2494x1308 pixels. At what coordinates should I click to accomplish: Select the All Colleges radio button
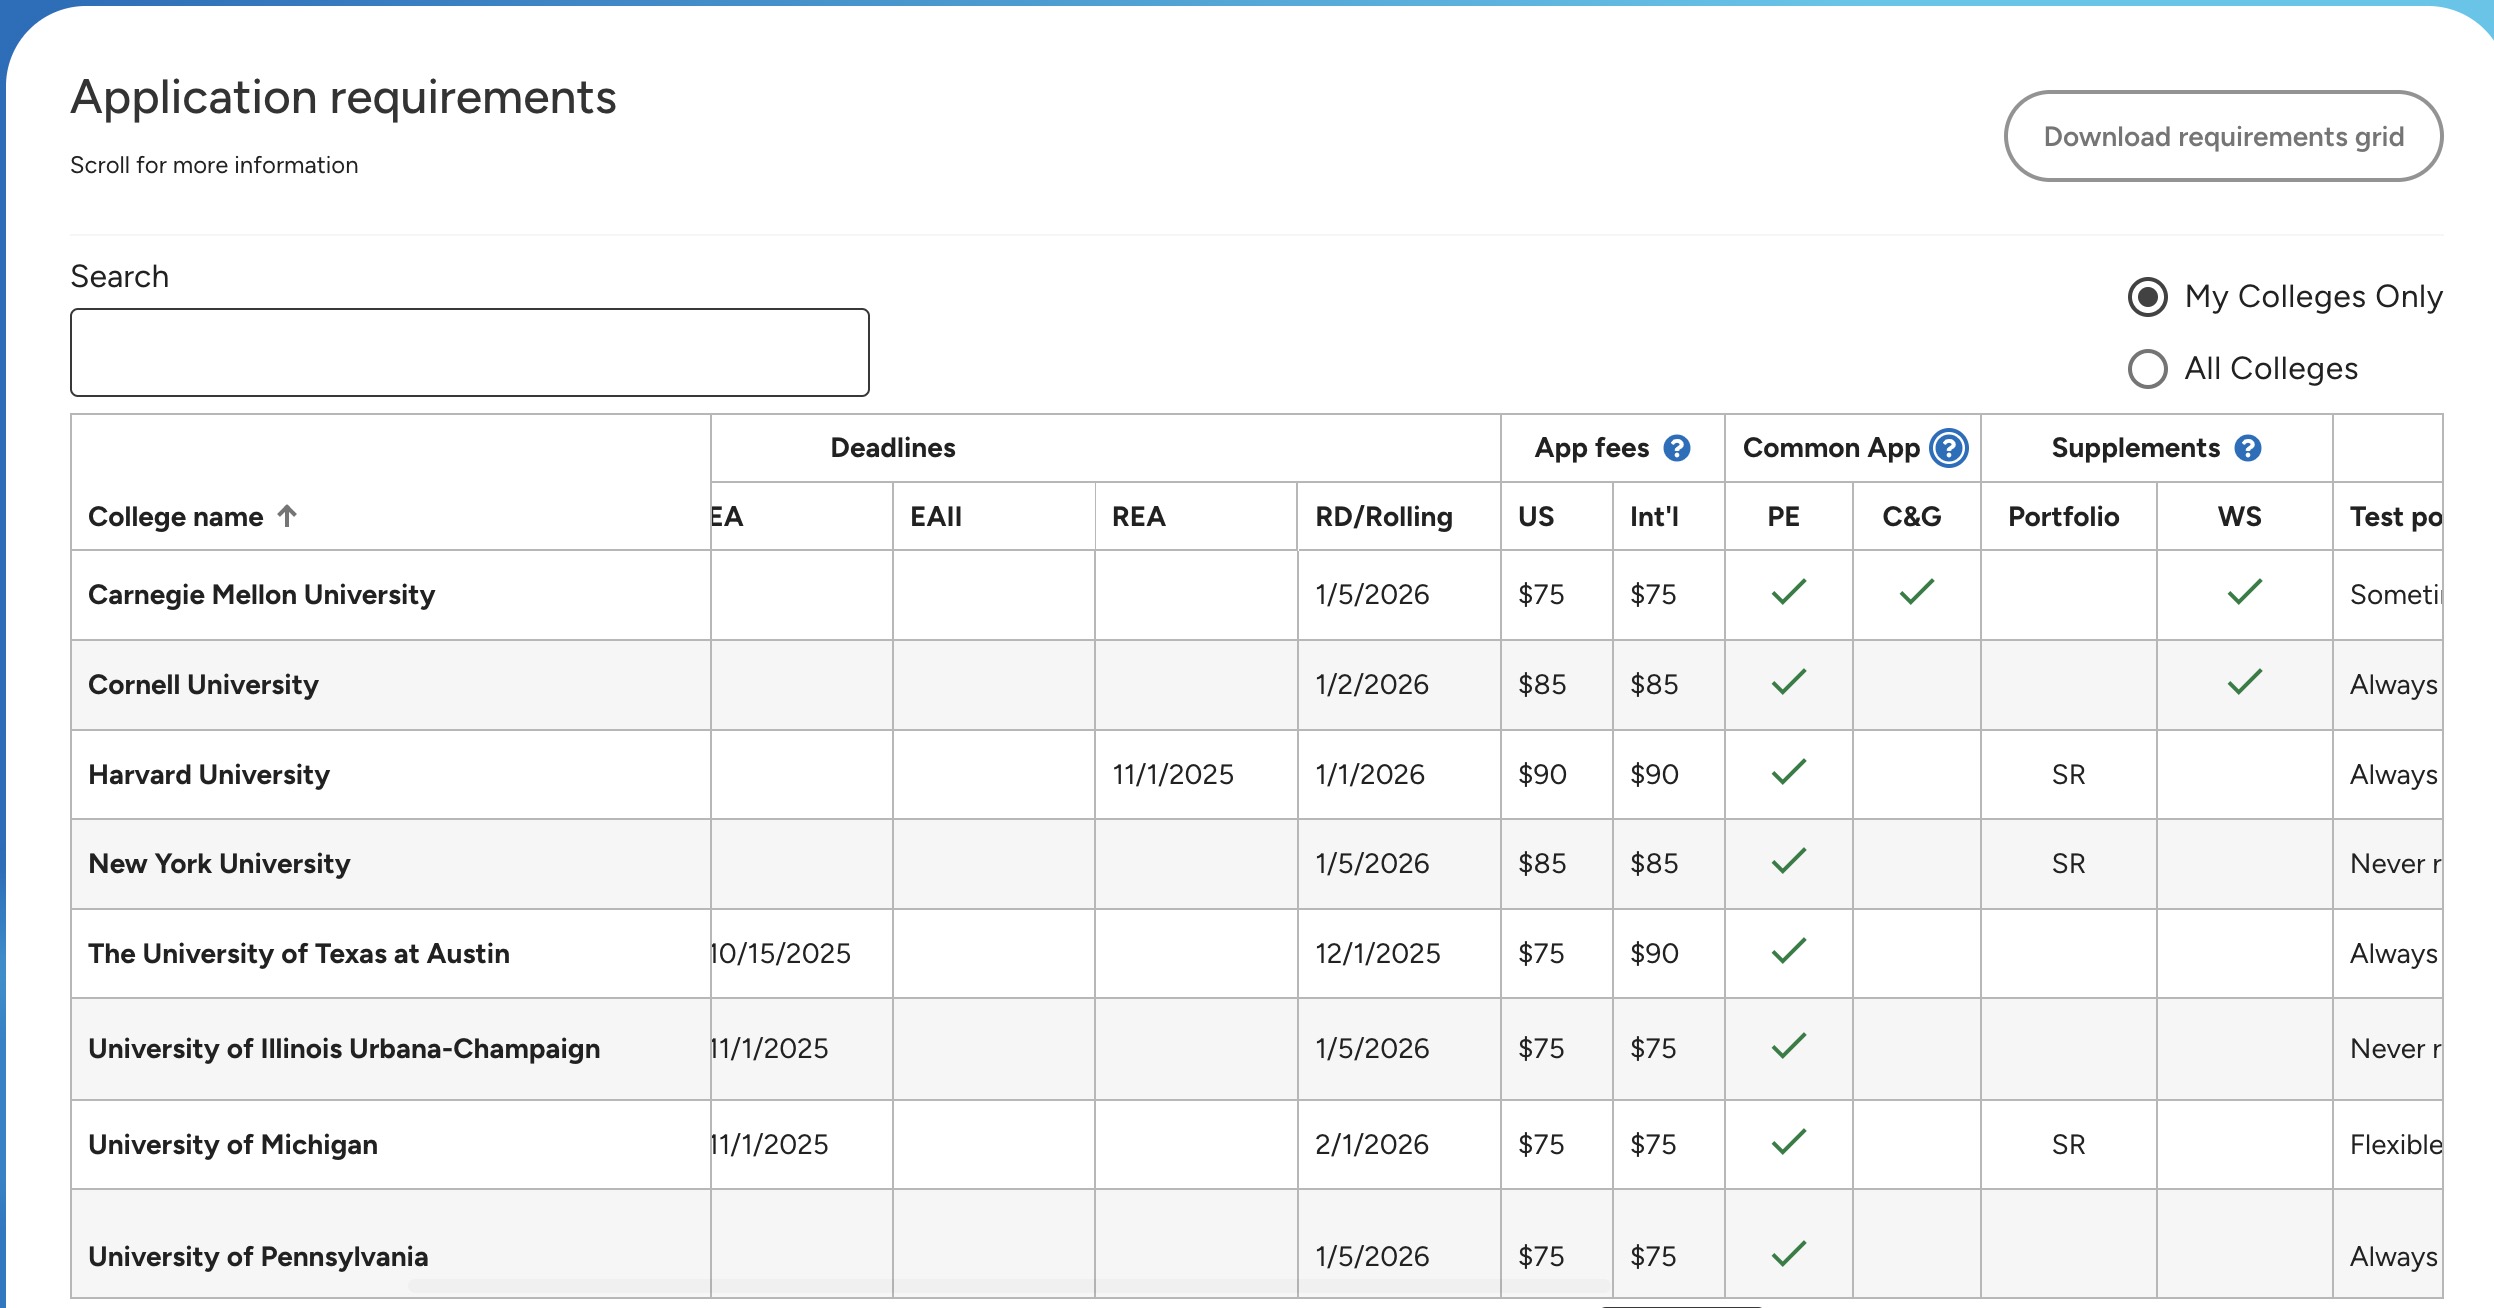2148,369
